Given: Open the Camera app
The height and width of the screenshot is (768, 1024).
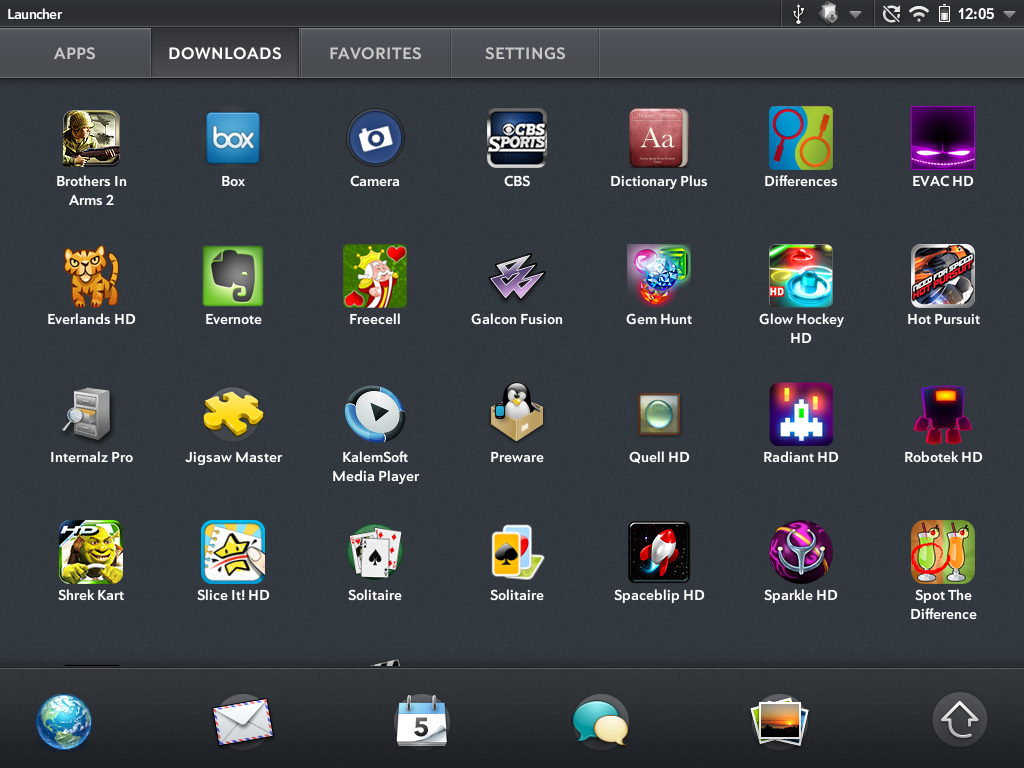Looking at the screenshot, I should tap(375, 138).
